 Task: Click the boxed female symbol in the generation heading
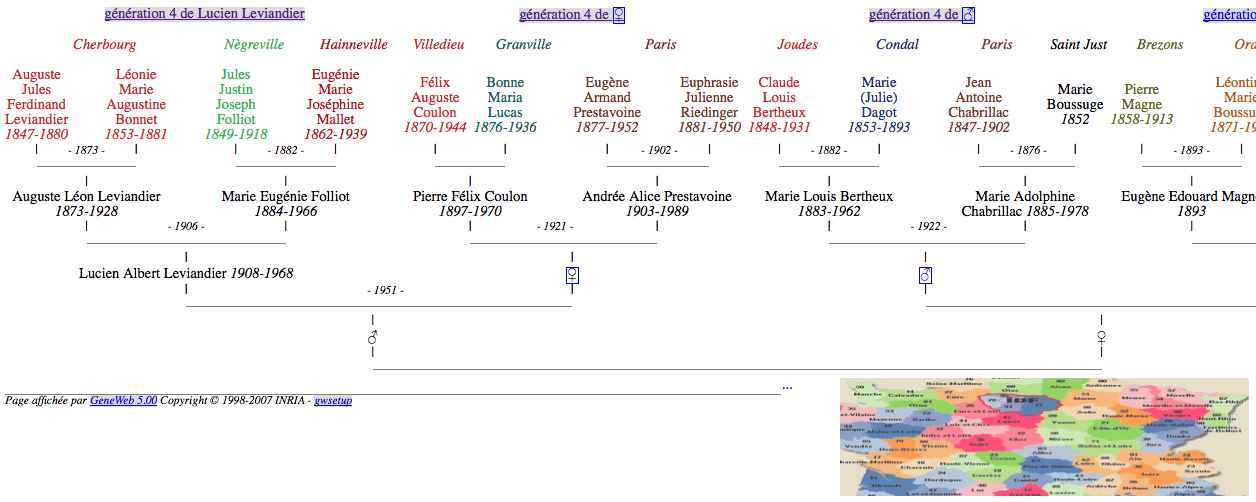pos(619,15)
